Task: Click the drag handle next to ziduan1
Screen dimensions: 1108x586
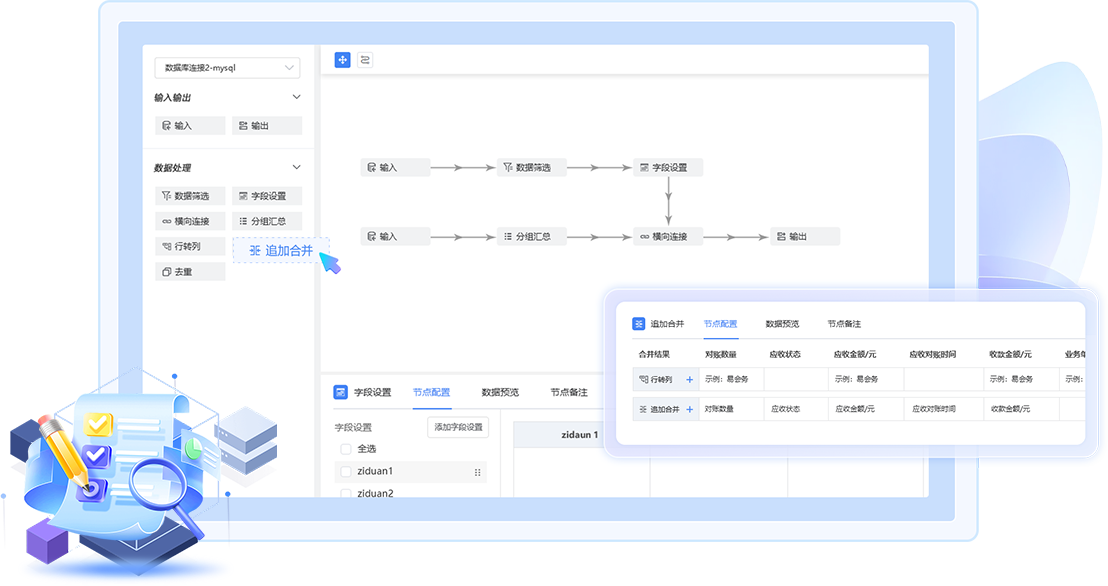Action: coord(477,472)
